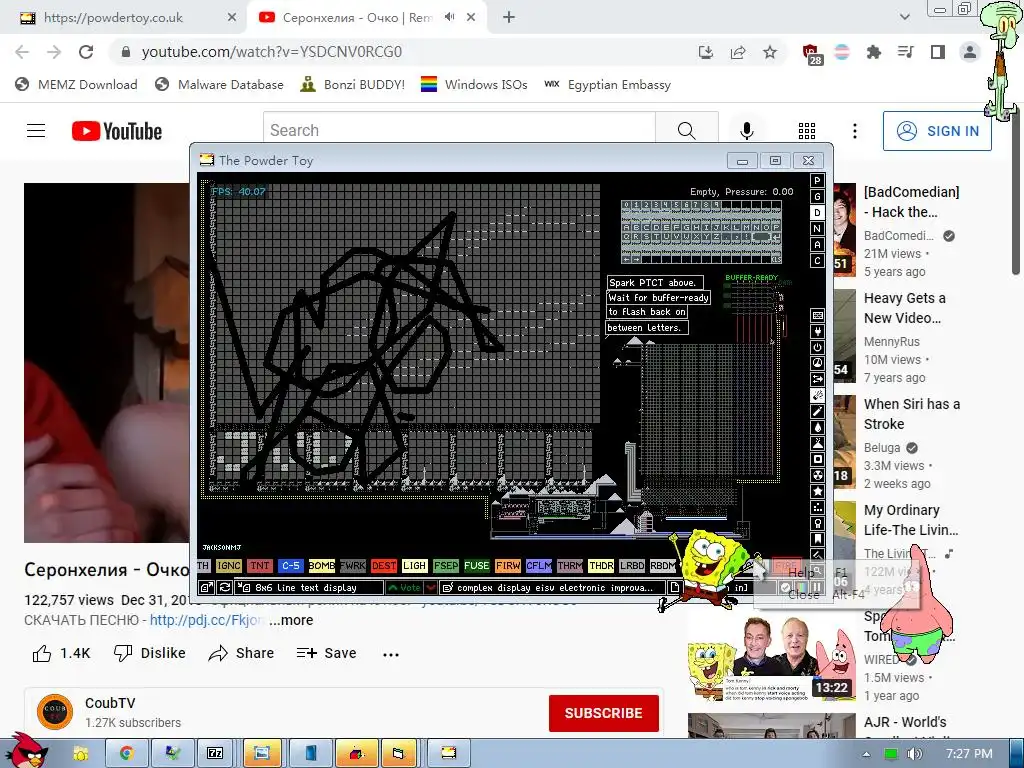Select the C-5 element
Viewport: 1024px width, 768px height.
[291, 566]
